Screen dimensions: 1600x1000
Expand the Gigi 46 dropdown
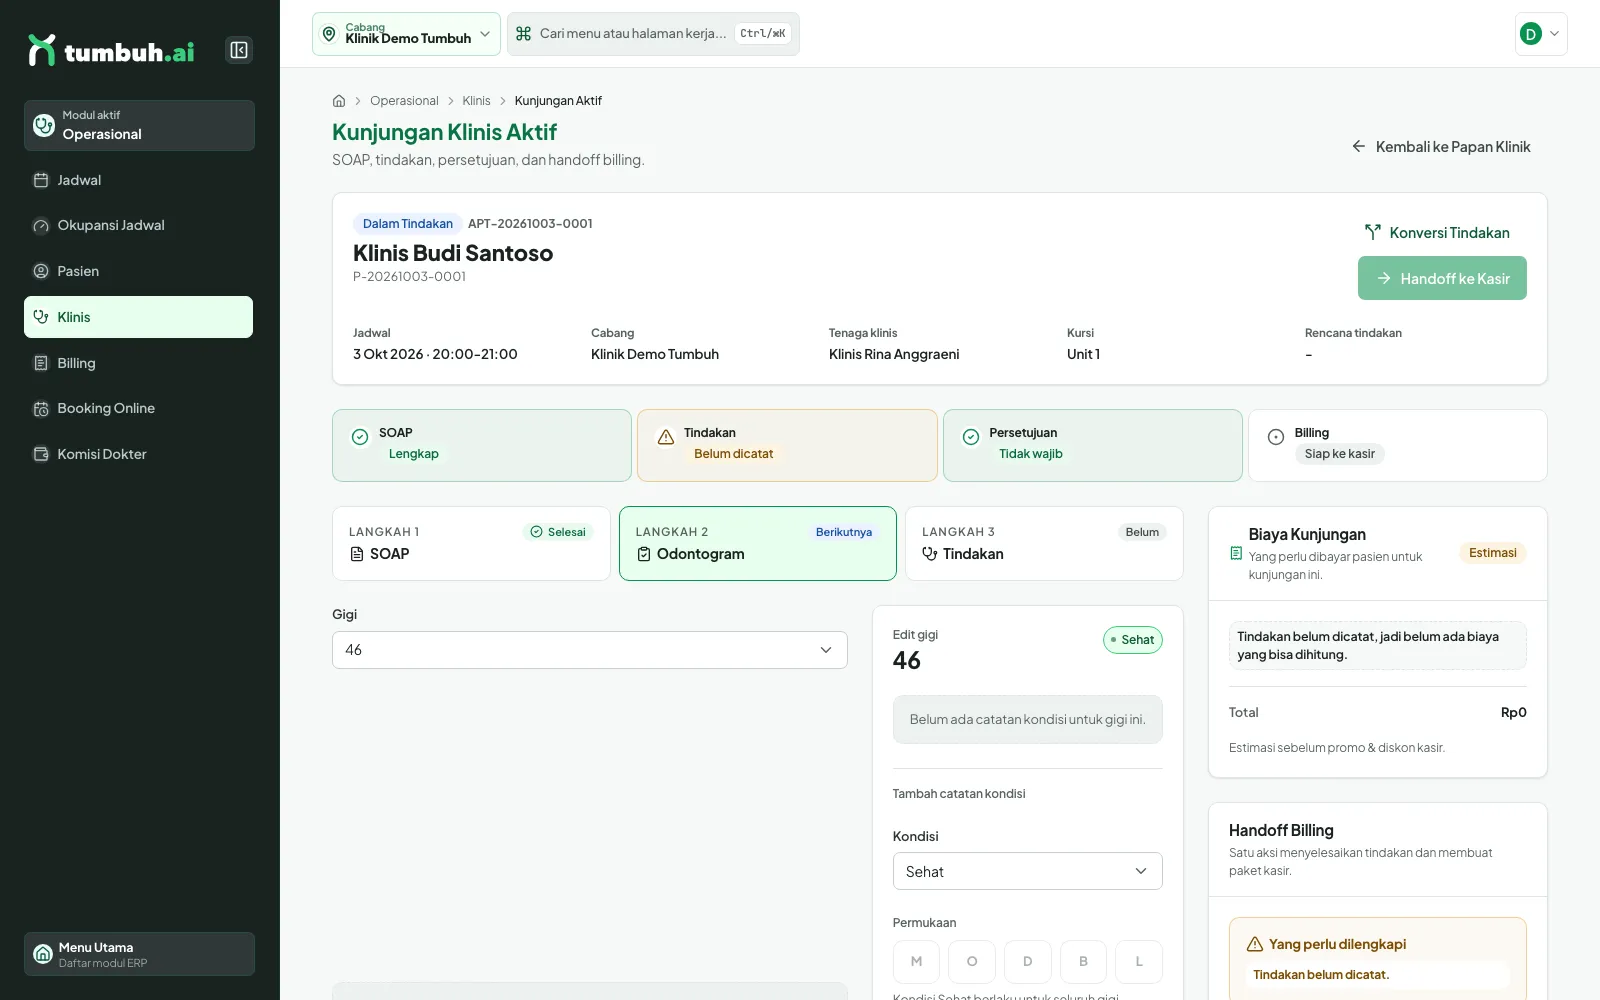pyautogui.click(x=590, y=650)
